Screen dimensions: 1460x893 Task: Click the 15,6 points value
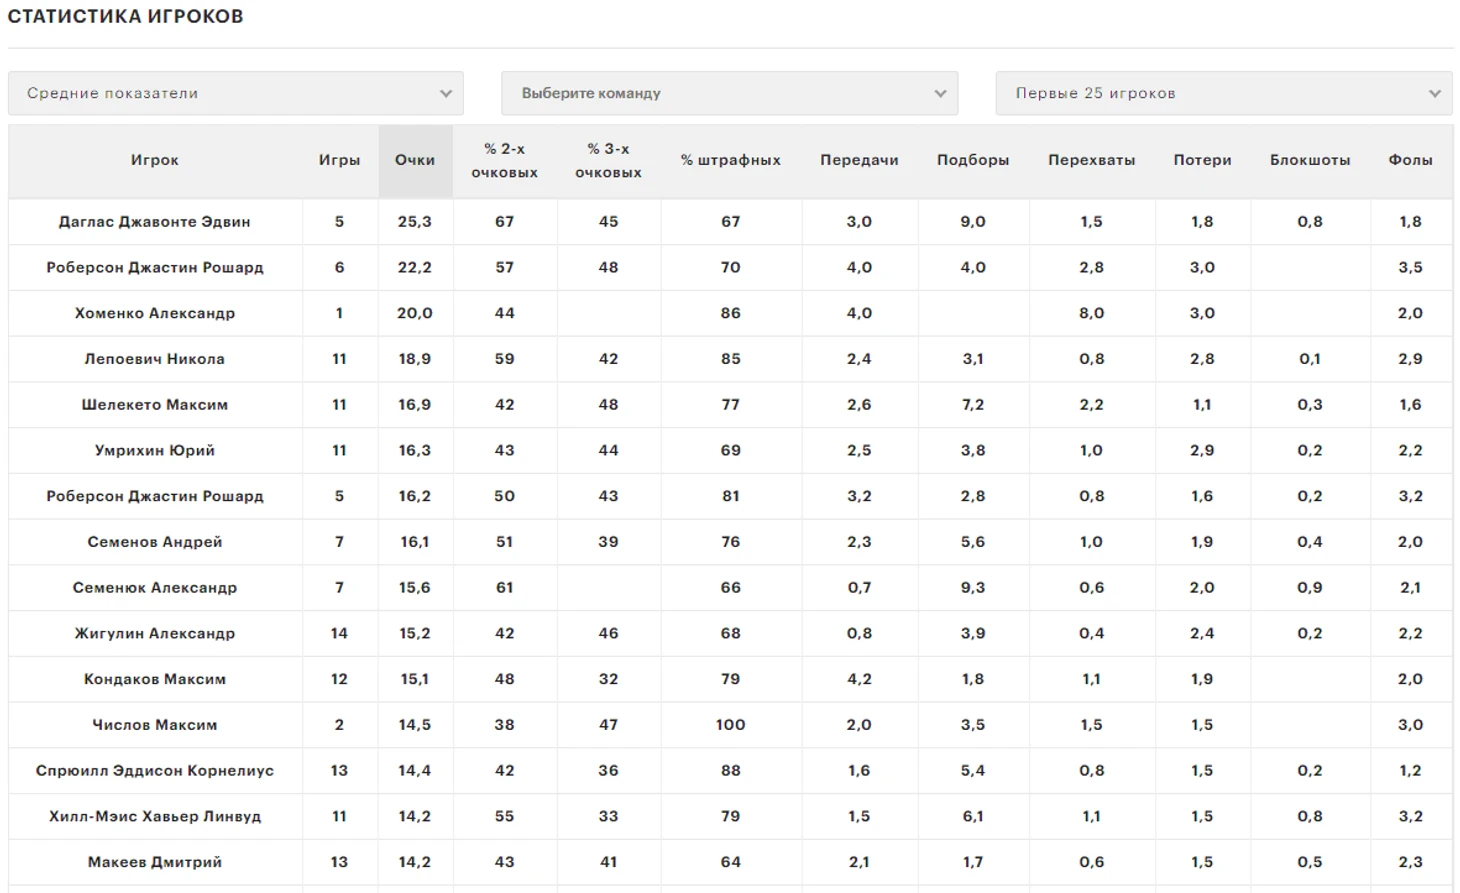click(415, 588)
